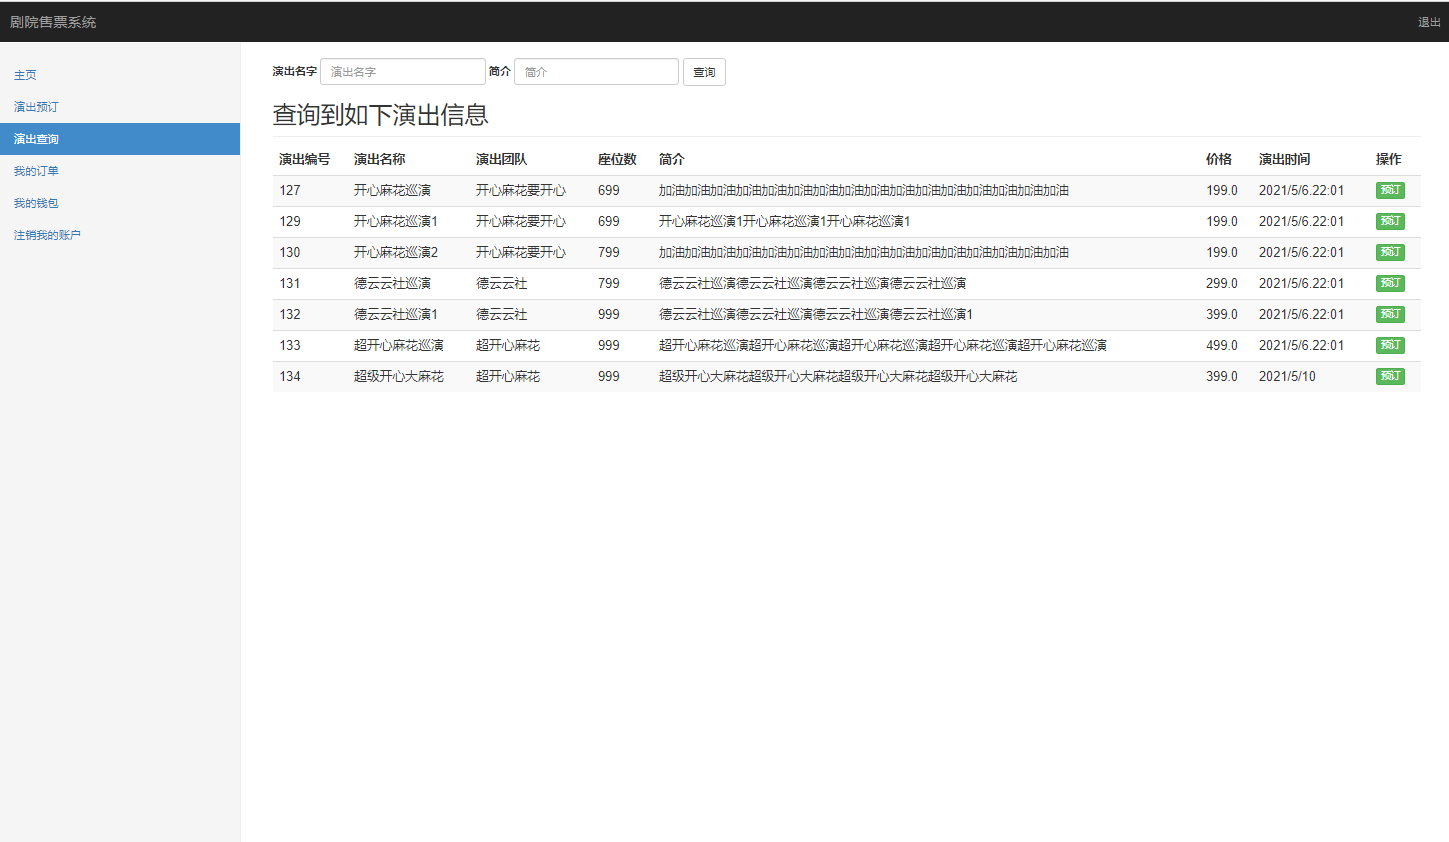
Task: Open the 主页 page from sidebar
Action: [x=25, y=74]
